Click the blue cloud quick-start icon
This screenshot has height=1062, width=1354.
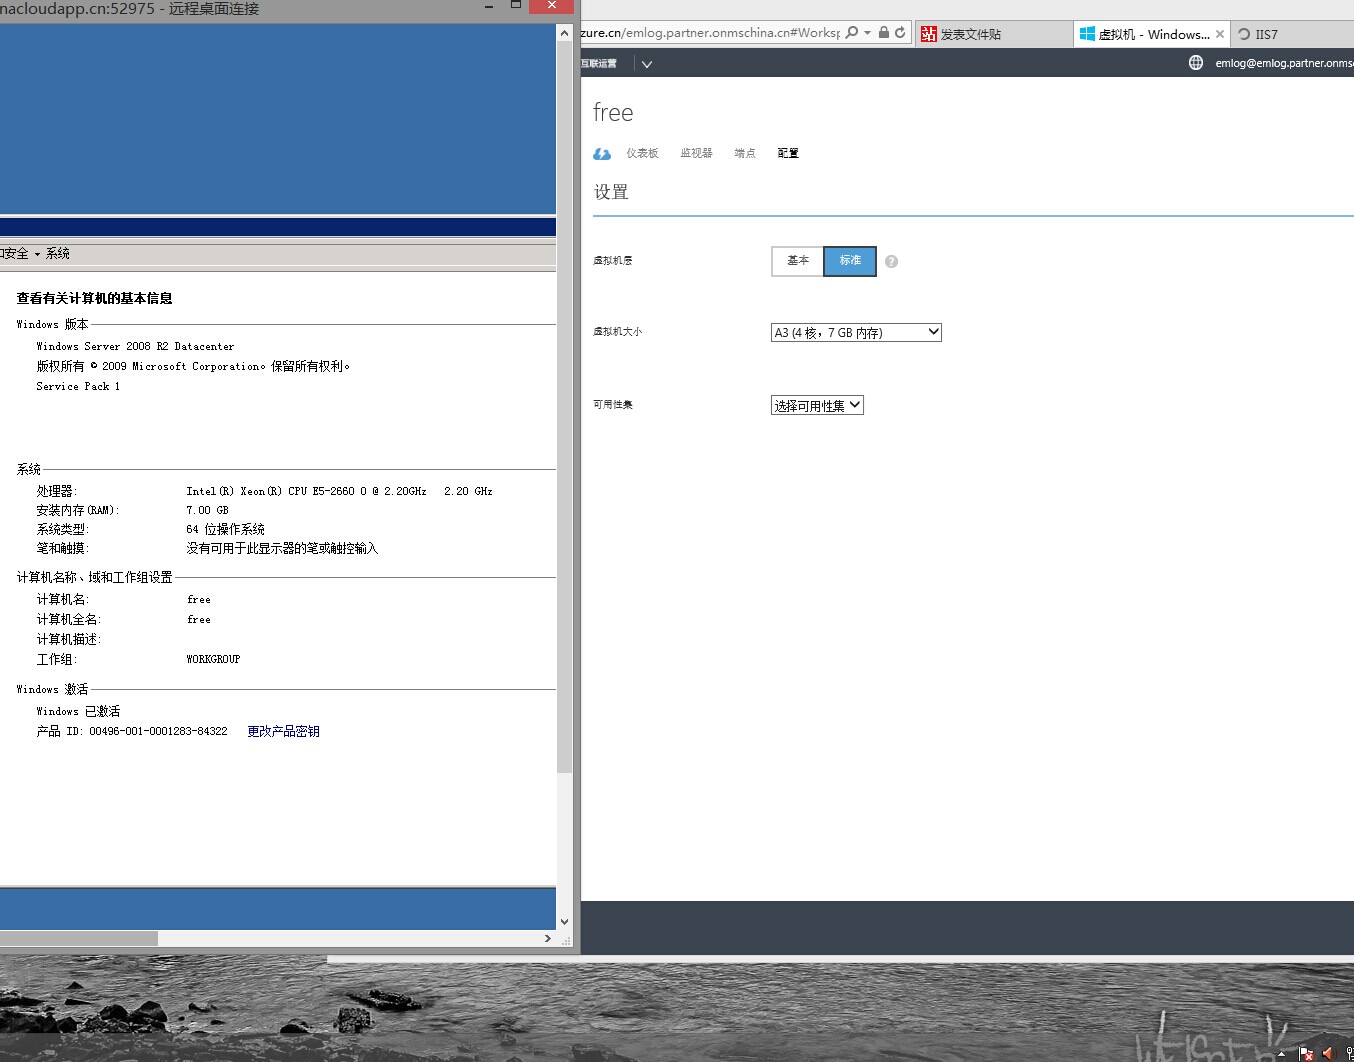pyautogui.click(x=602, y=154)
